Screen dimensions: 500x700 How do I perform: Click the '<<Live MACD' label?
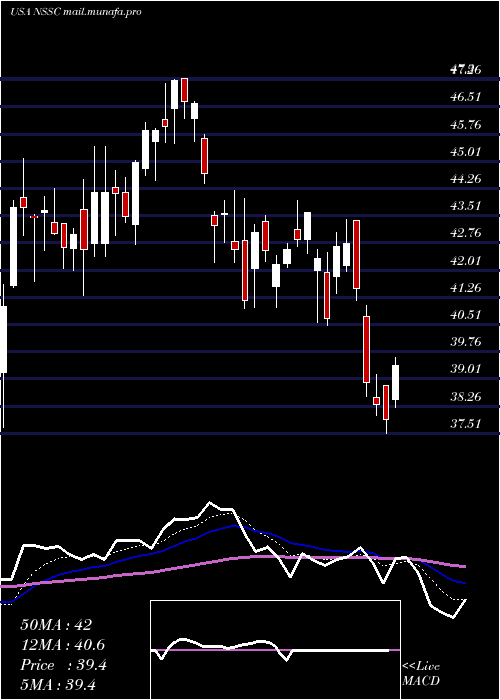click(x=421, y=674)
